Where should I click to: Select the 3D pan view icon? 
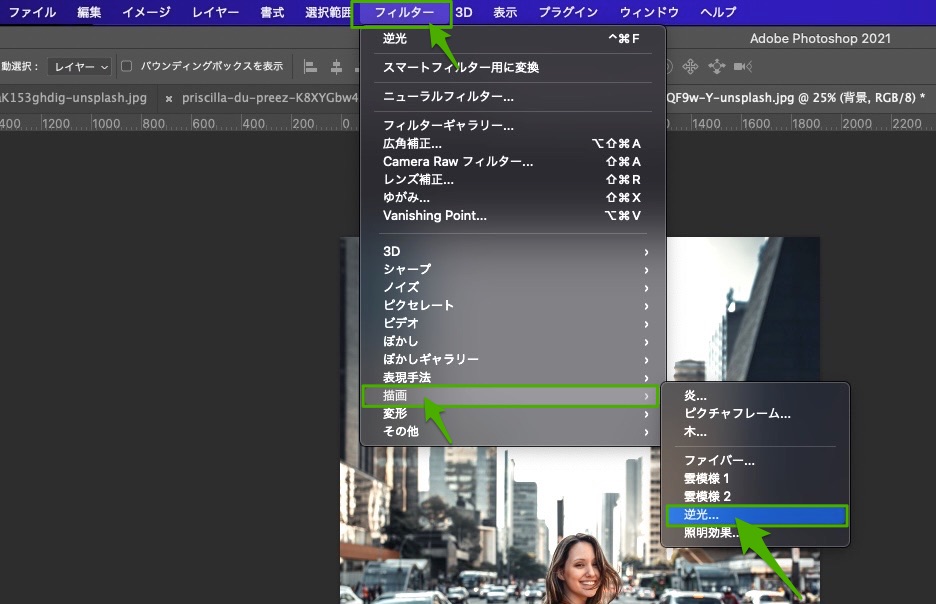[690, 66]
